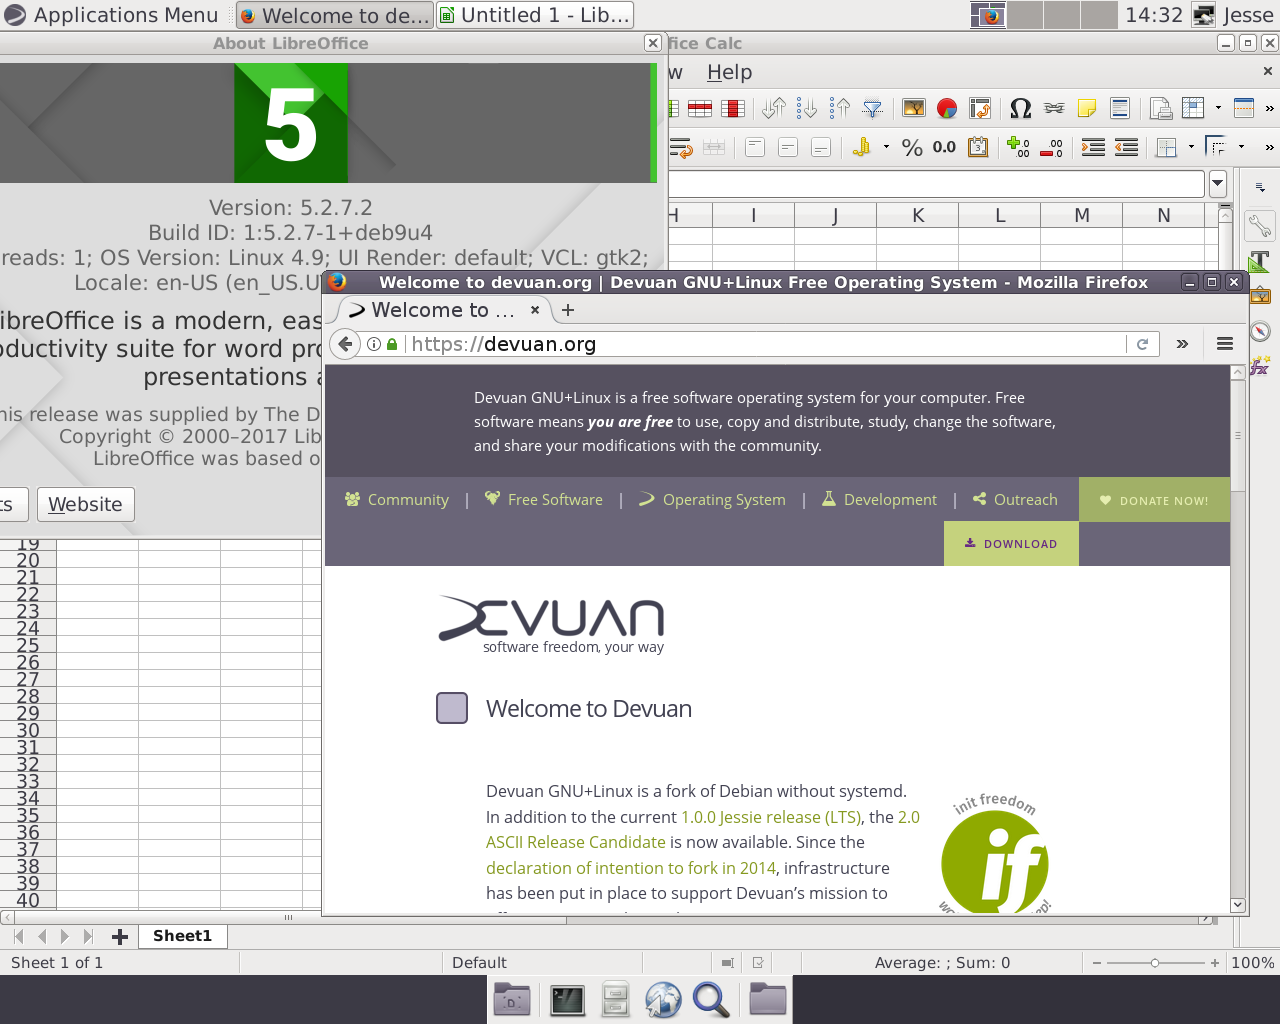The image size is (1280, 1024).
Task: Open the web browser from the dock
Action: click(x=663, y=1000)
